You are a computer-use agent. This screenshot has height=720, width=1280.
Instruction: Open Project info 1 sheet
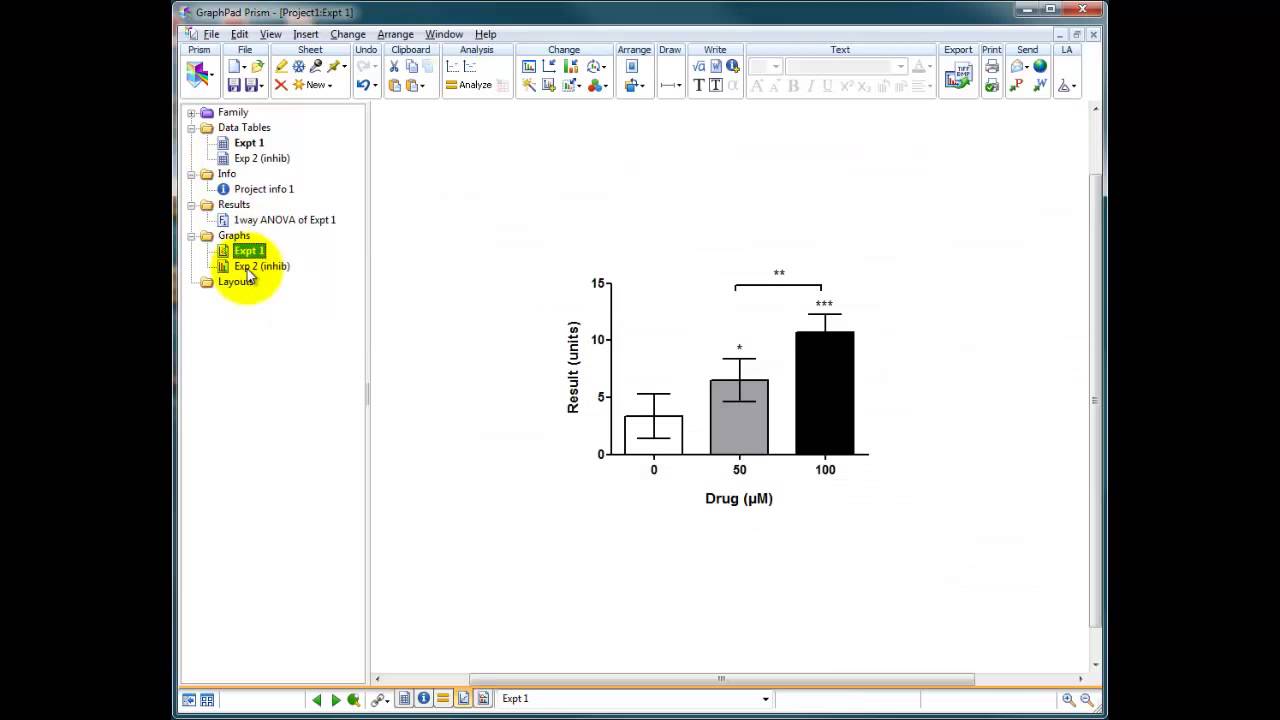coord(264,189)
